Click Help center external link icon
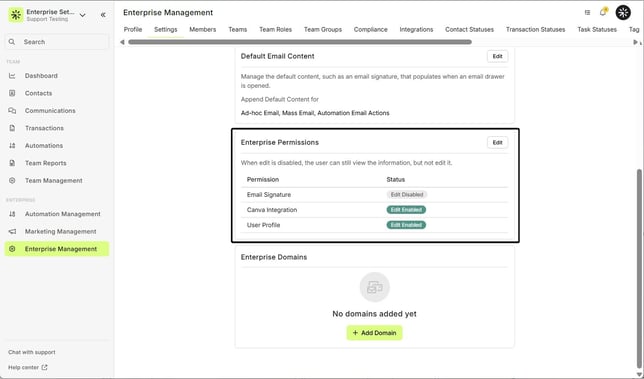The width and height of the screenshot is (644, 379). (45, 368)
